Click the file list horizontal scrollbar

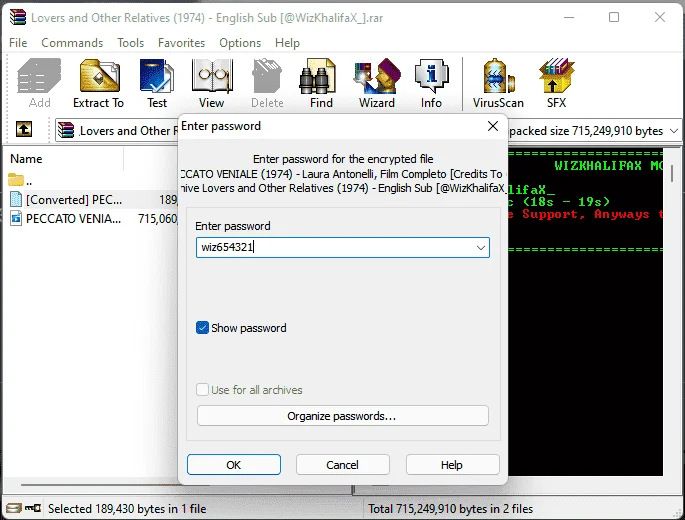pos(114,484)
